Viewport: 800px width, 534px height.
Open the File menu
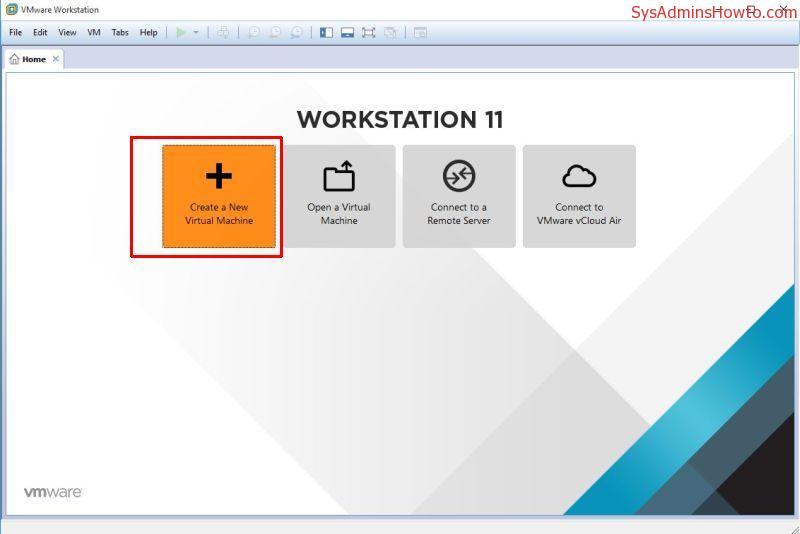[15, 33]
